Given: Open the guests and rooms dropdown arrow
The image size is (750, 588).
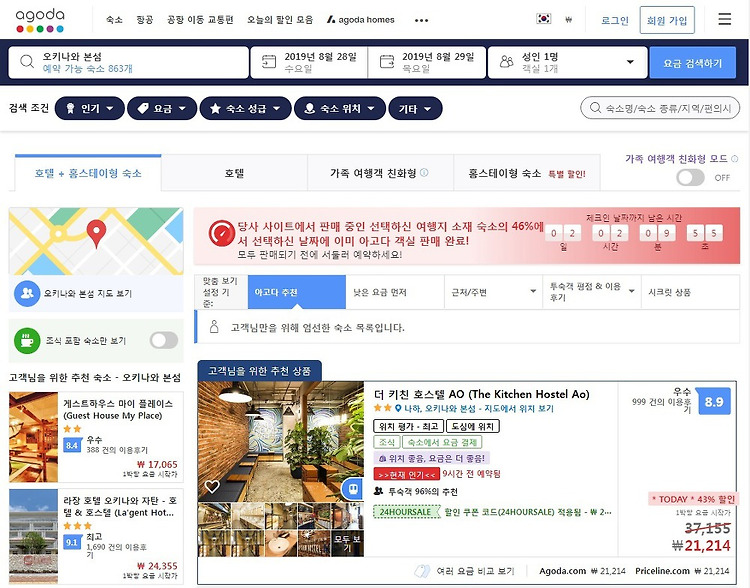Looking at the screenshot, I should (x=630, y=62).
